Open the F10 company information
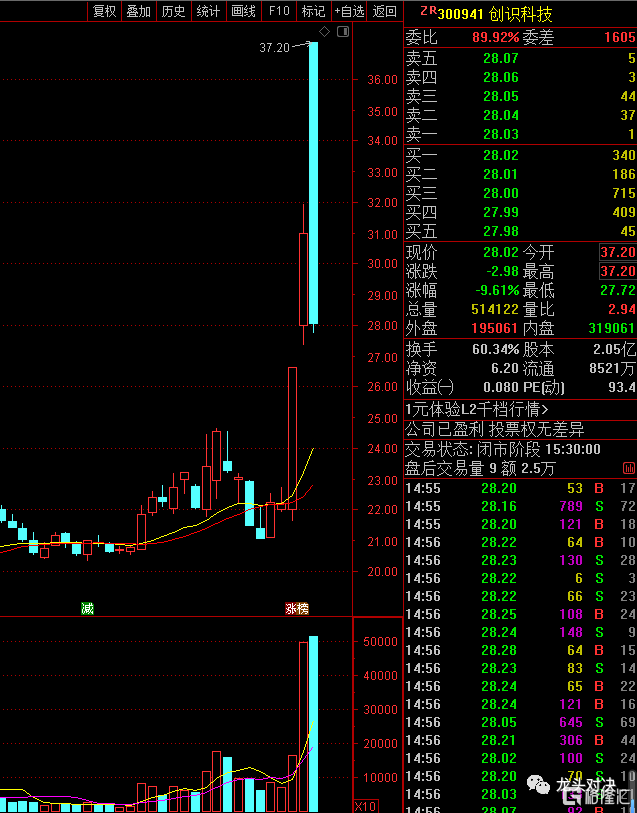 tap(279, 11)
